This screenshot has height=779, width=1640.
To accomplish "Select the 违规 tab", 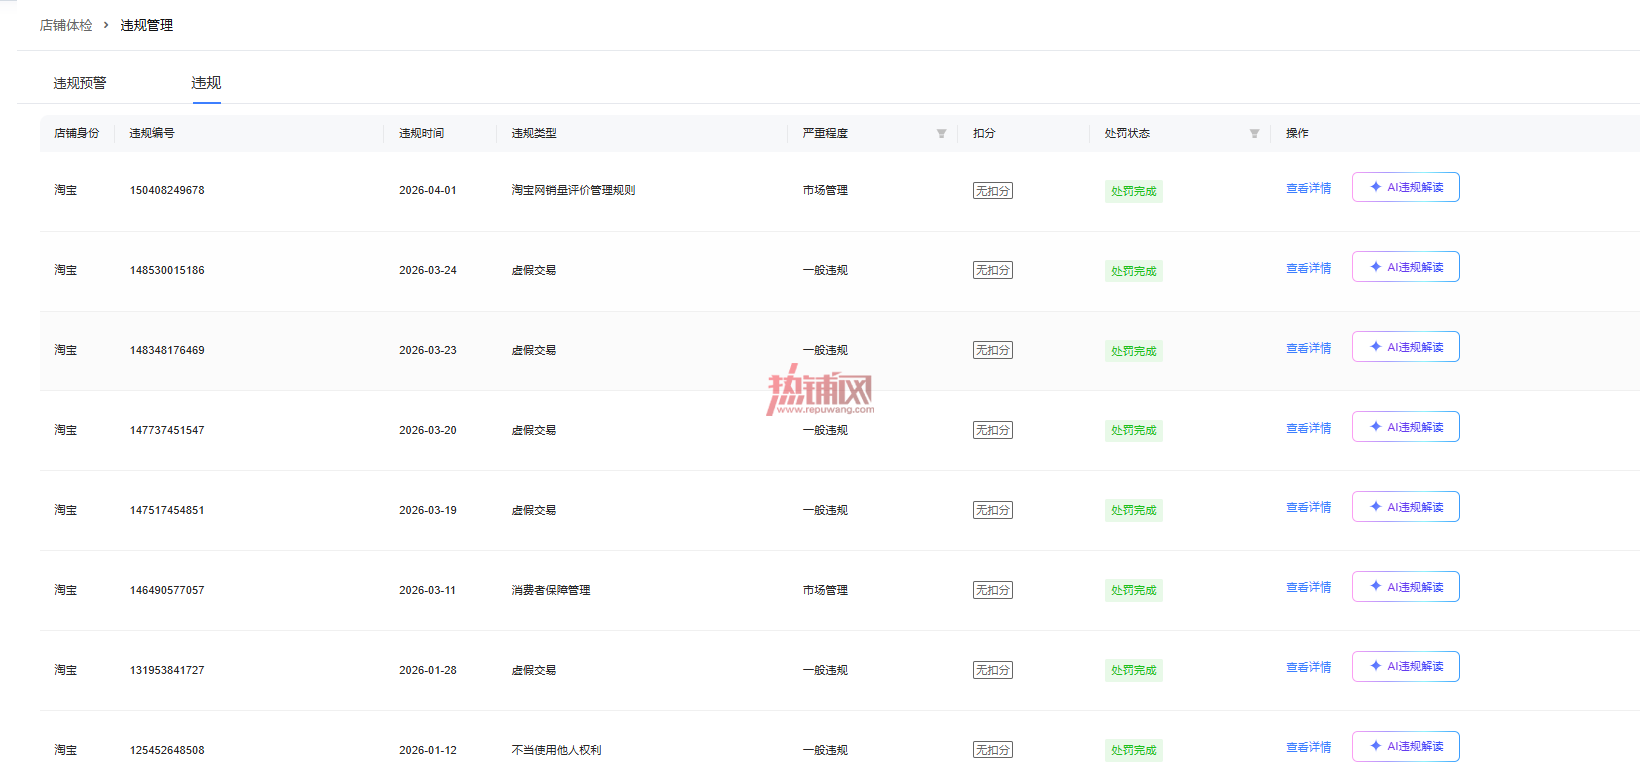I will point(206,83).
